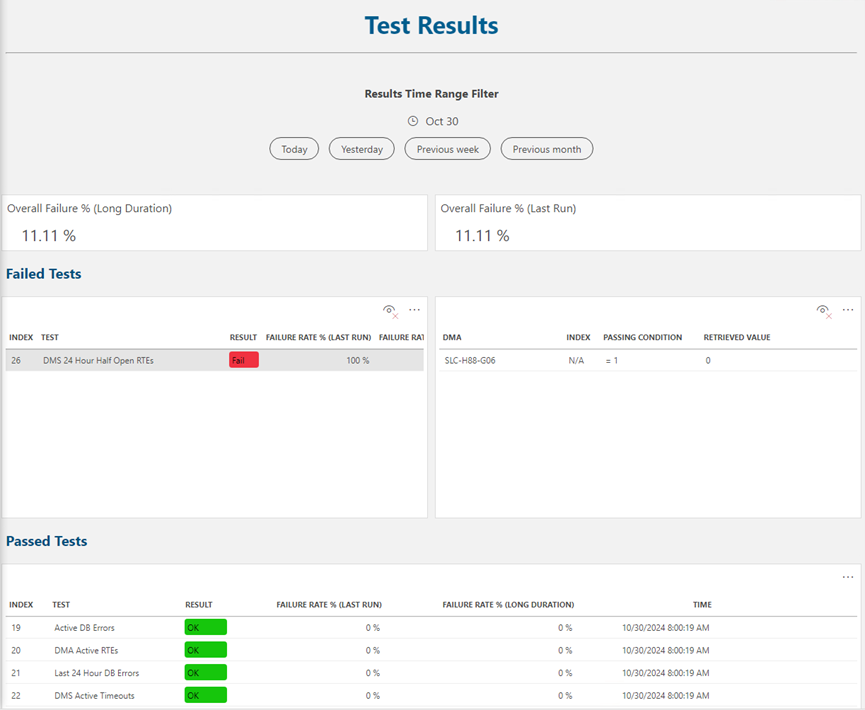
Task: Sort details table by DMA column
Action: (x=452, y=337)
